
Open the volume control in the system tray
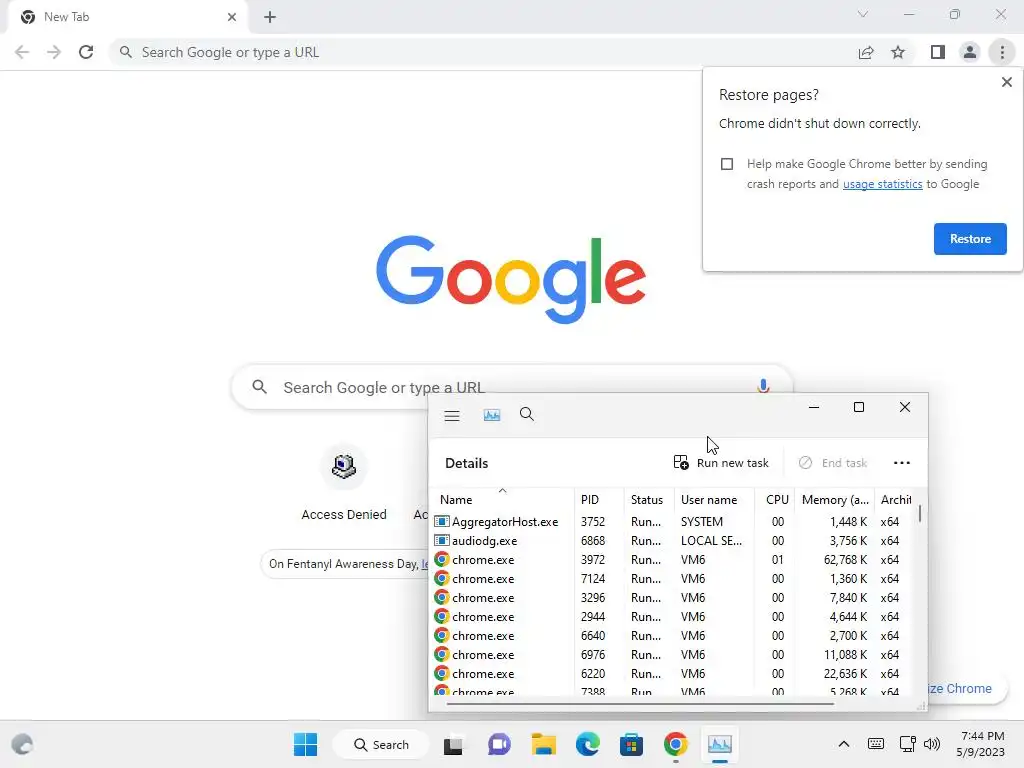click(932, 744)
